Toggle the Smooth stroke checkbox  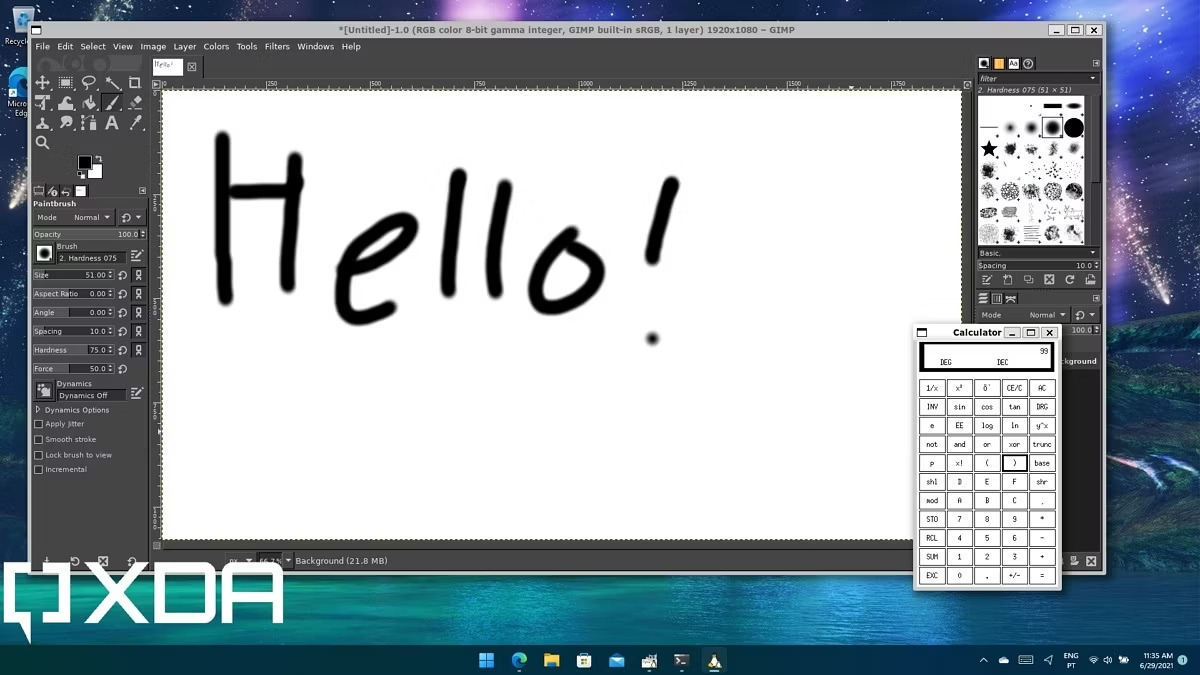pyautogui.click(x=39, y=439)
